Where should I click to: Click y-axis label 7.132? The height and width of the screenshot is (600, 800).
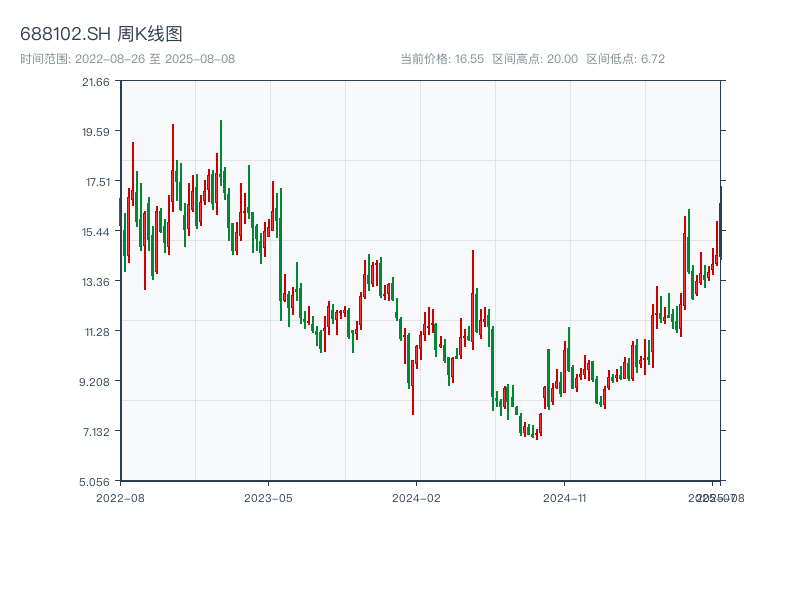(96, 432)
